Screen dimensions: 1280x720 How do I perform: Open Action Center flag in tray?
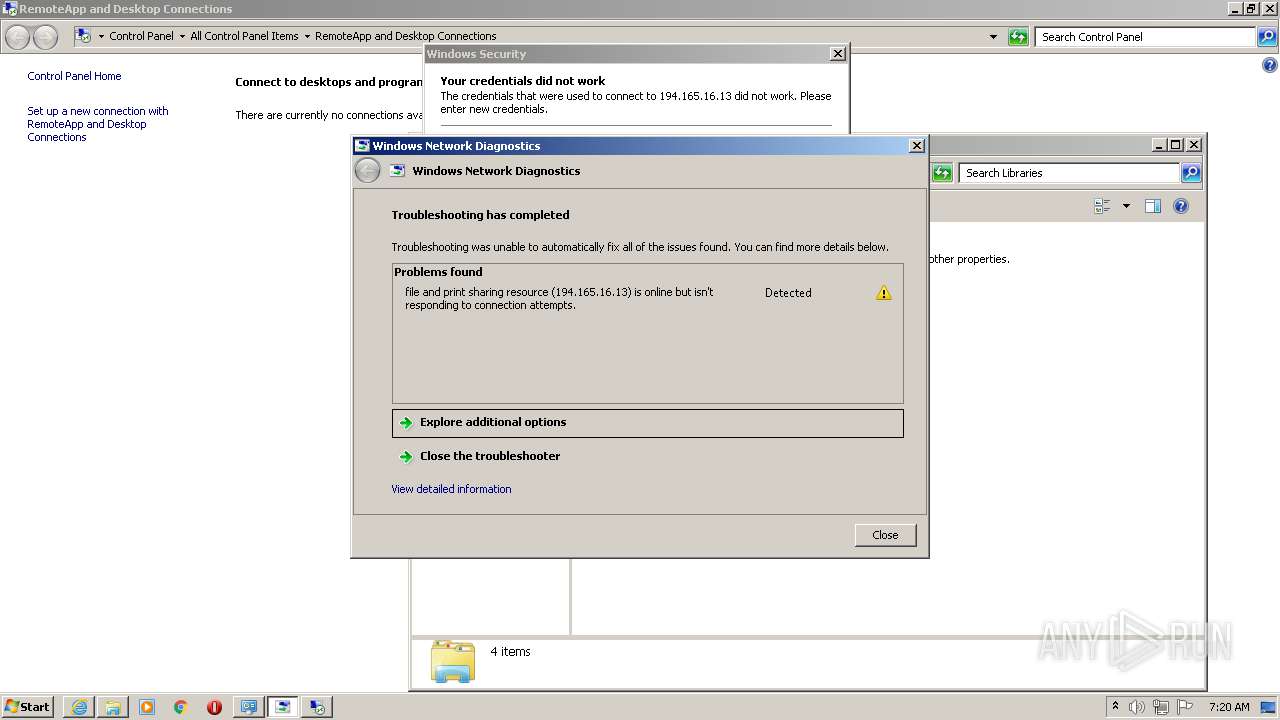(x=1185, y=707)
